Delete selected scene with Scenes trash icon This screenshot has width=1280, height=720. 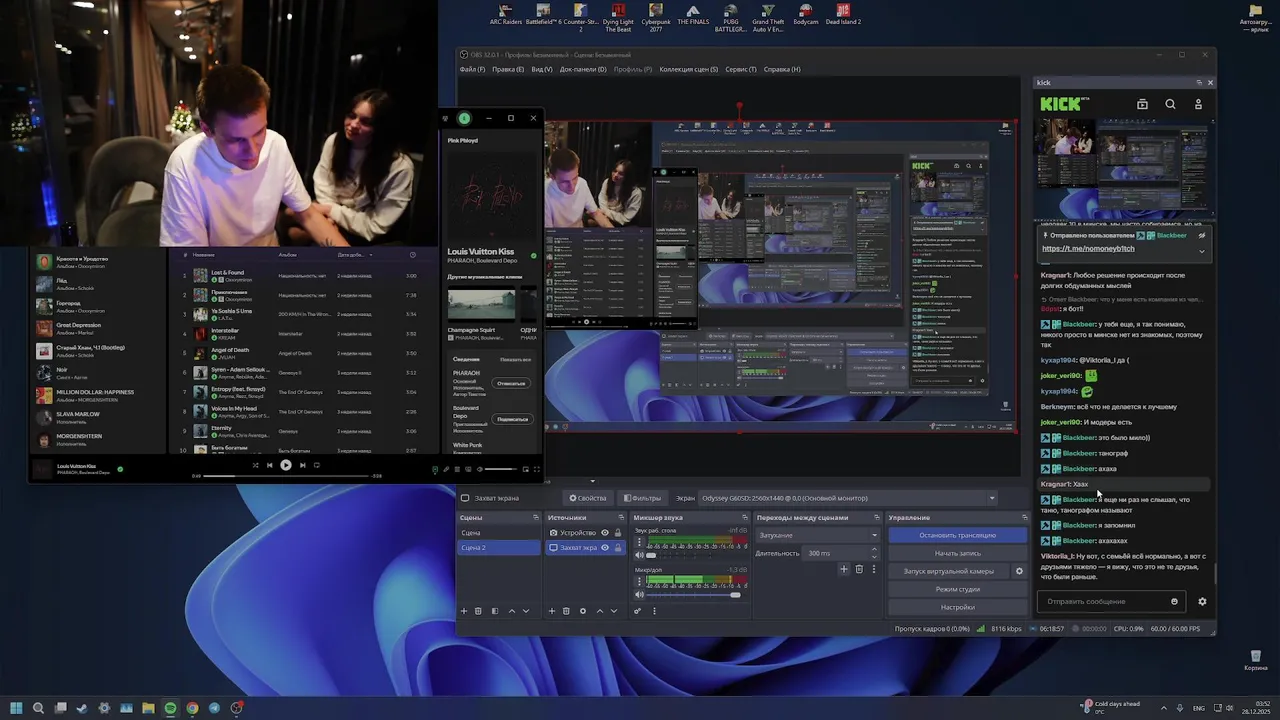pos(478,611)
